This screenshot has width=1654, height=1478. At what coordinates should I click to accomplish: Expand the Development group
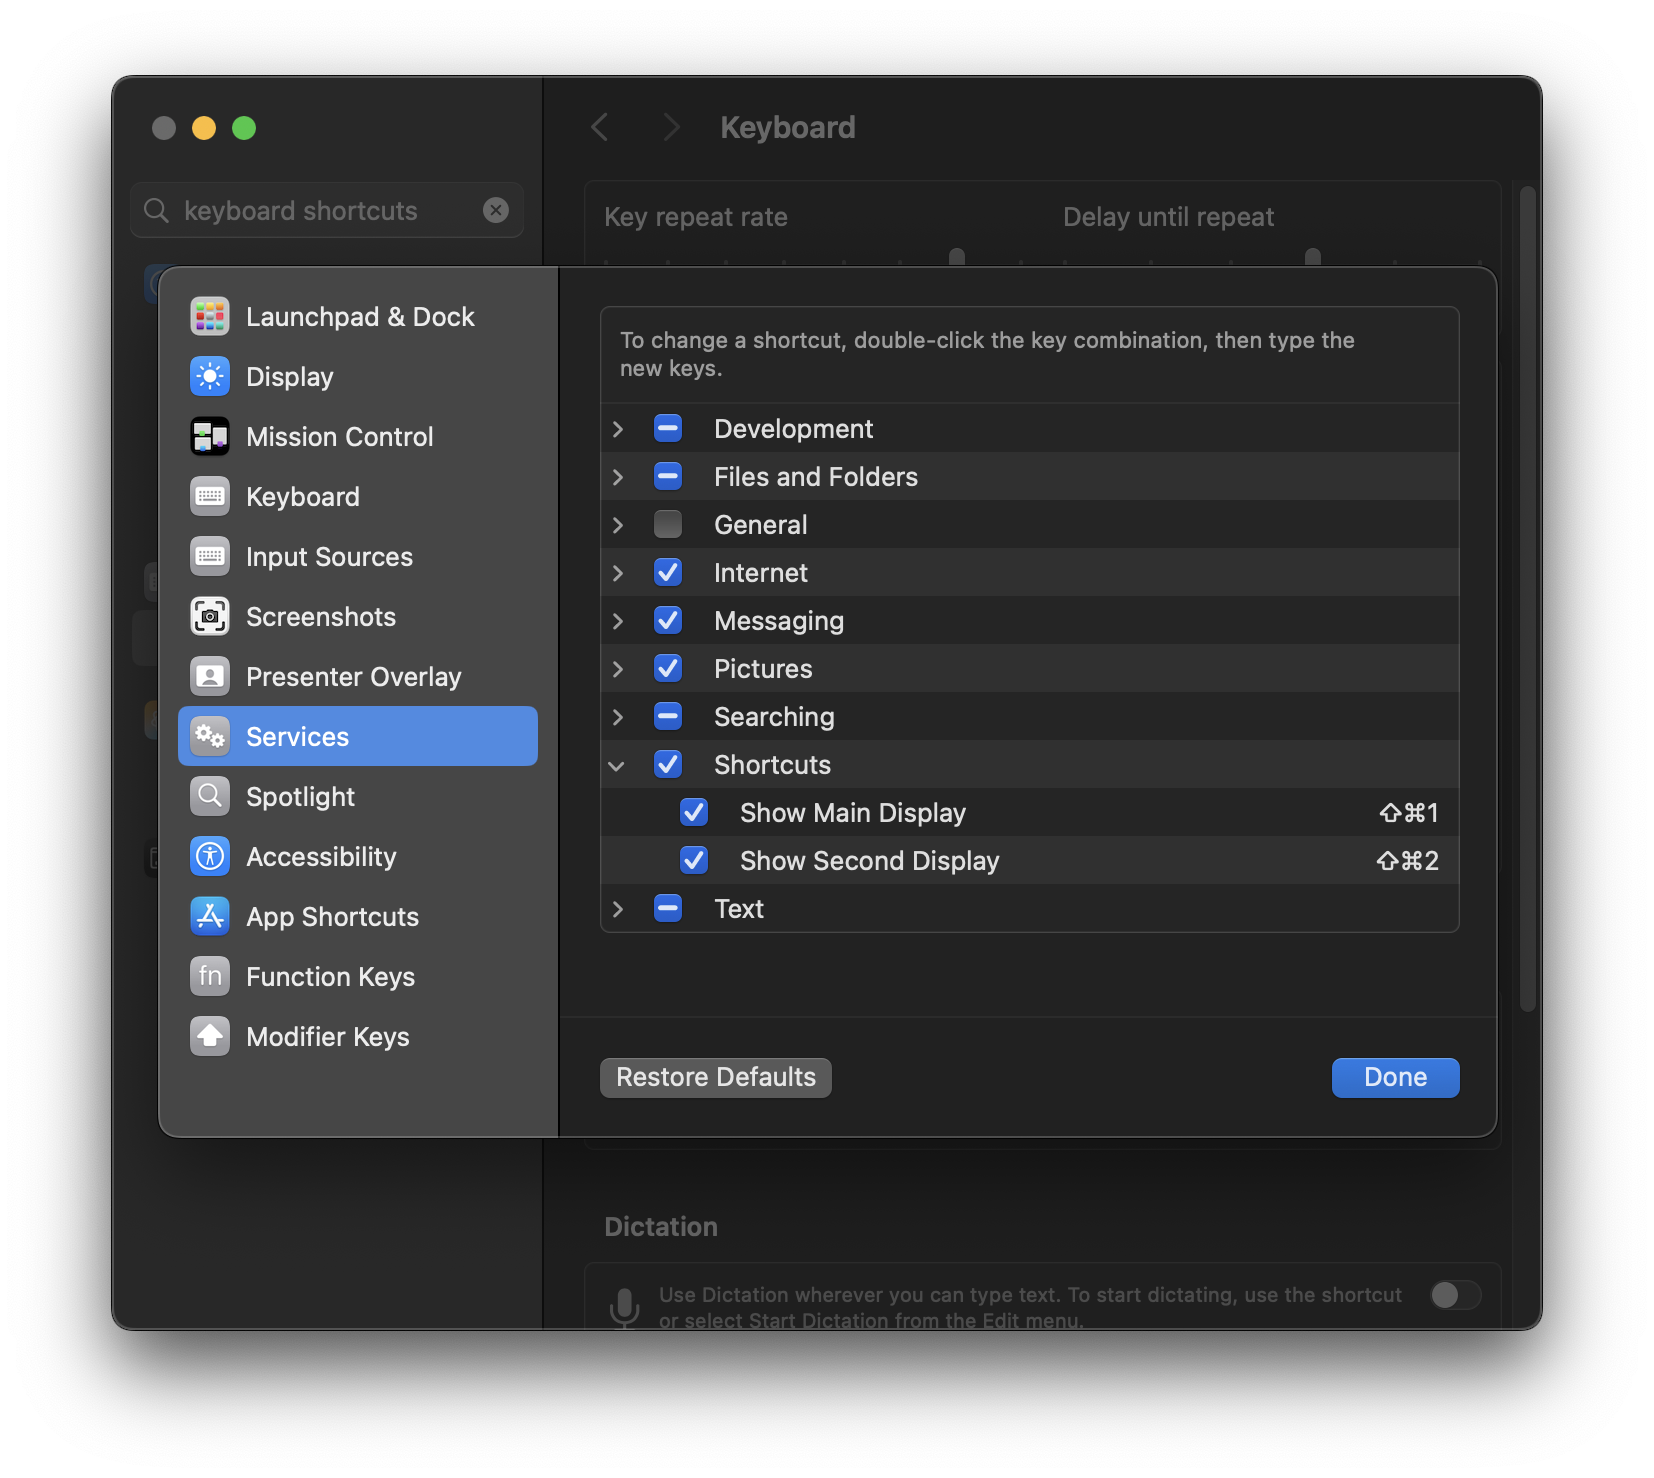pos(618,429)
